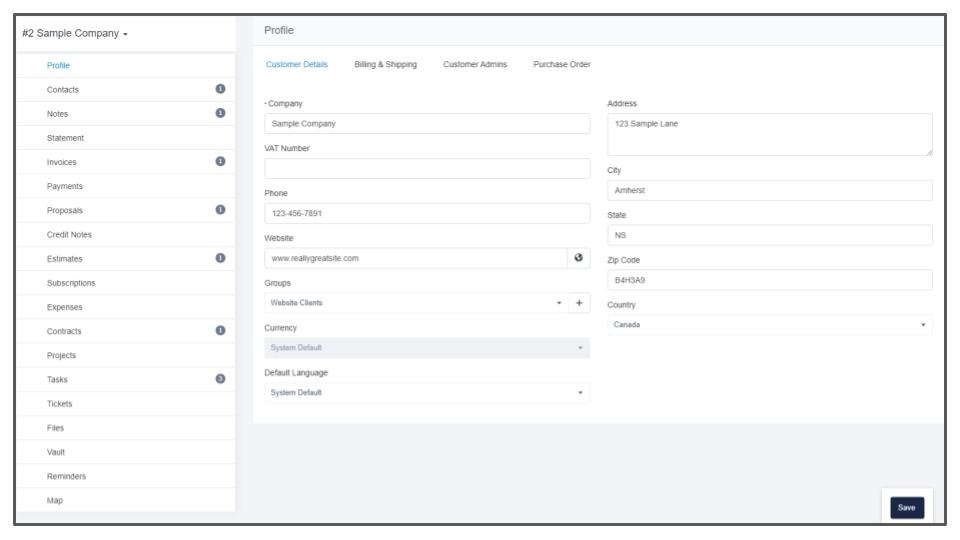Click the Invoices count badge

tap(220, 161)
